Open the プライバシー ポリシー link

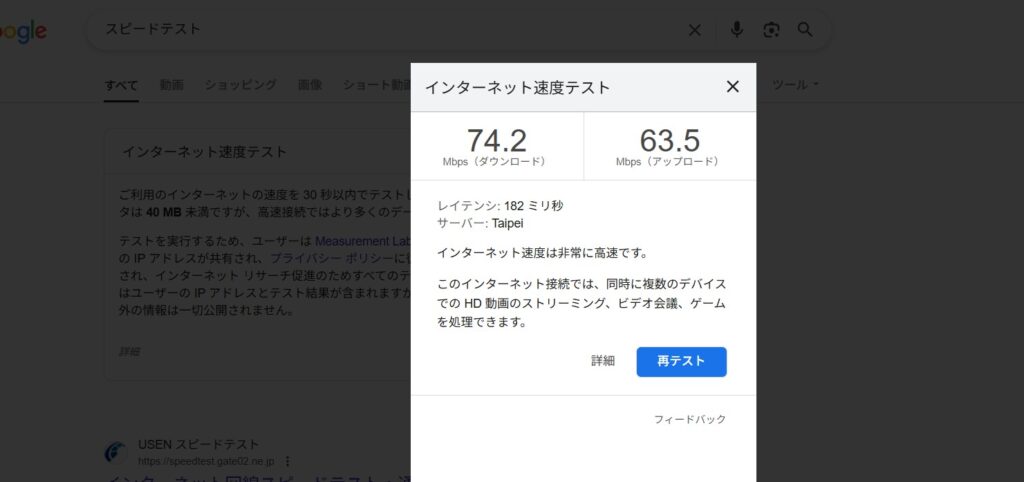pos(332,258)
